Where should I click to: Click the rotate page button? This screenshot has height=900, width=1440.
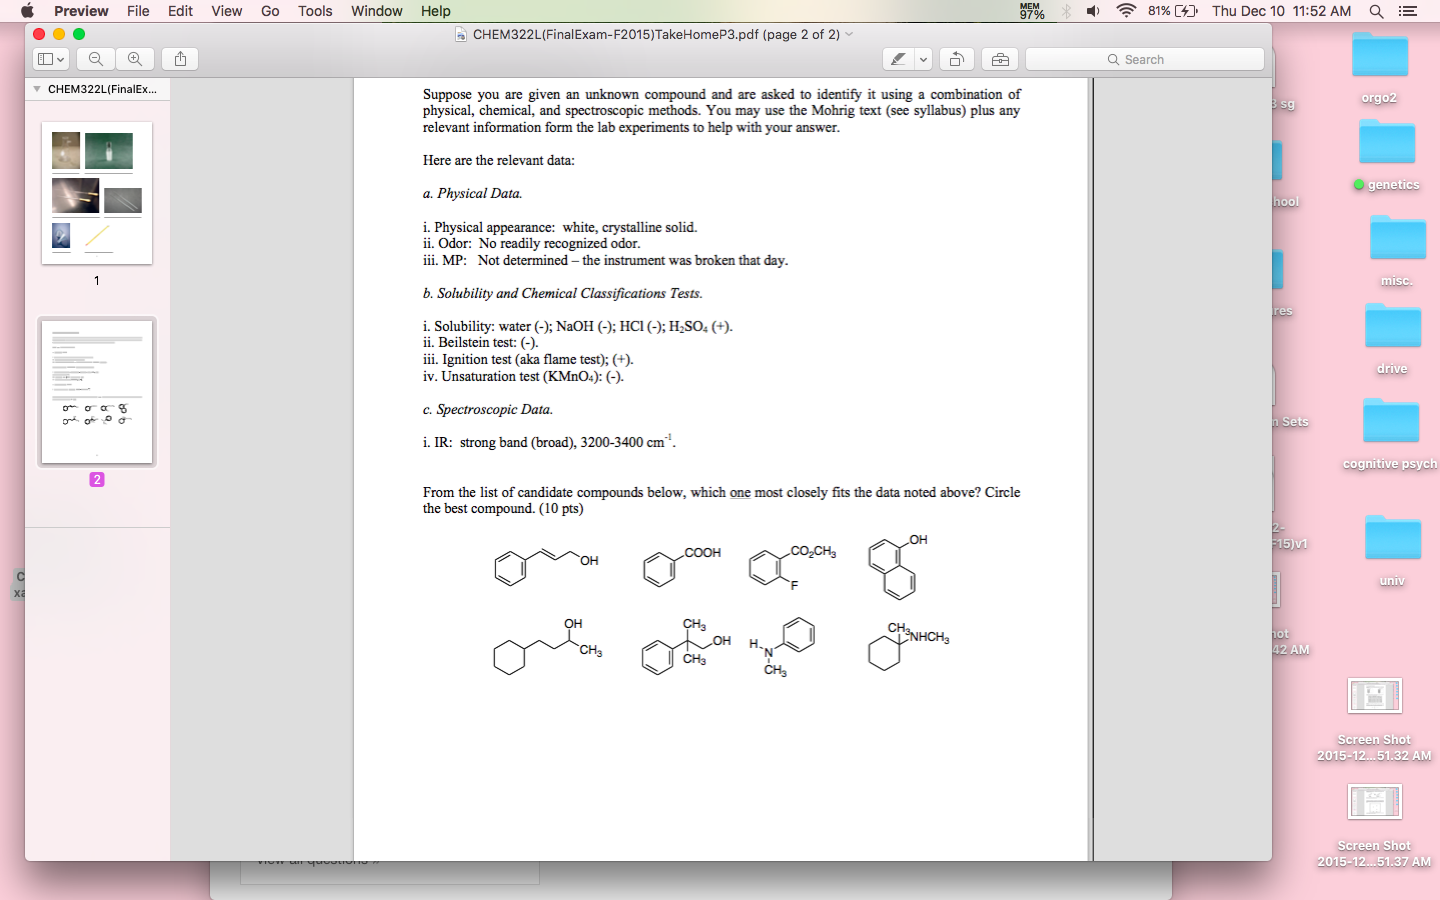(x=956, y=59)
